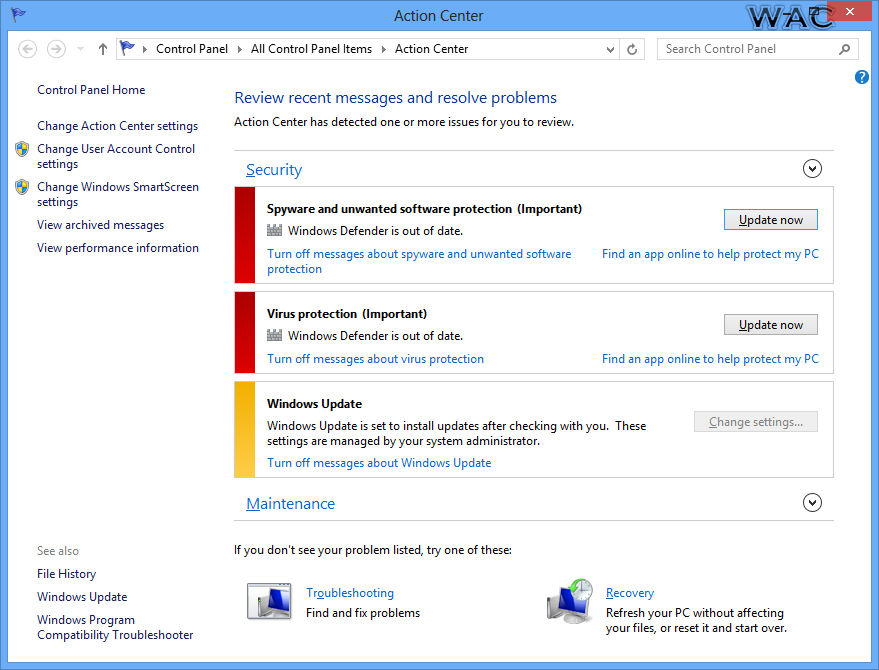Open Help with the question mark icon
879x670 pixels.
click(862, 77)
